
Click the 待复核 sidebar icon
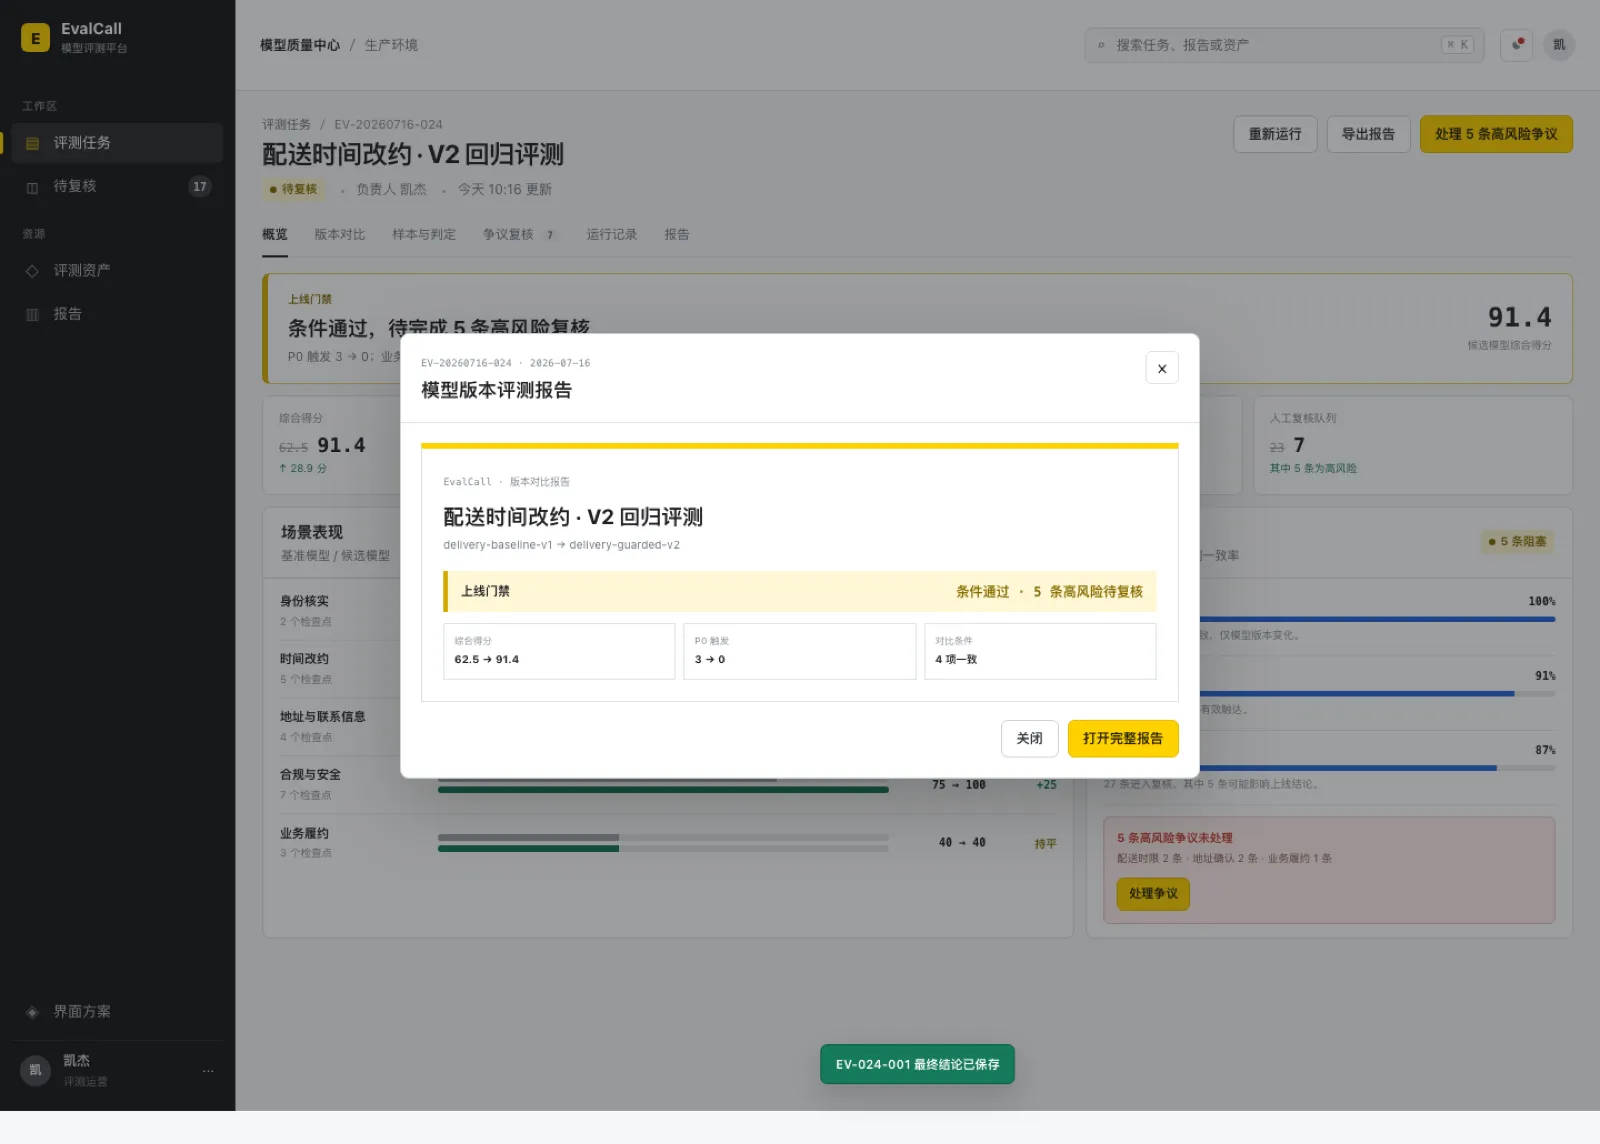[x=32, y=187]
